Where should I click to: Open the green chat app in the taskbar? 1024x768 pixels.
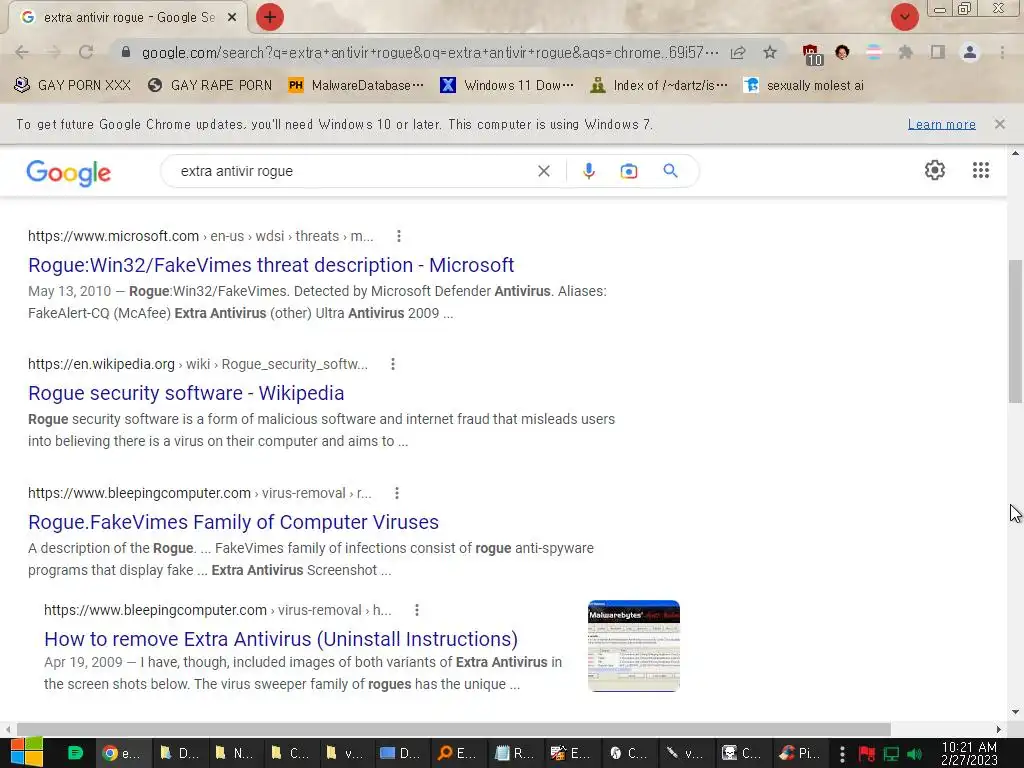[x=76, y=753]
